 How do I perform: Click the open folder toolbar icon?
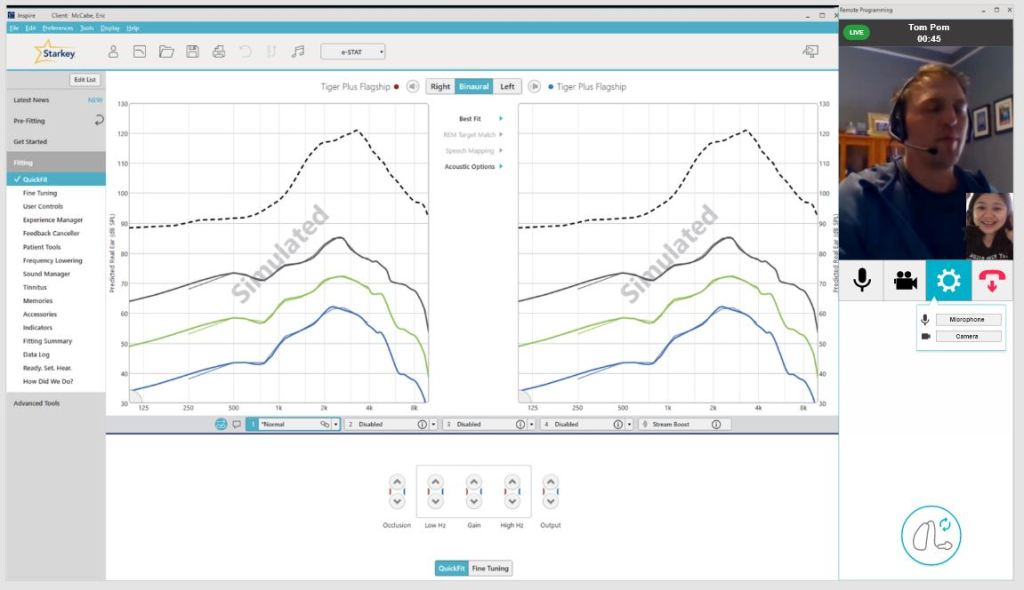166,51
